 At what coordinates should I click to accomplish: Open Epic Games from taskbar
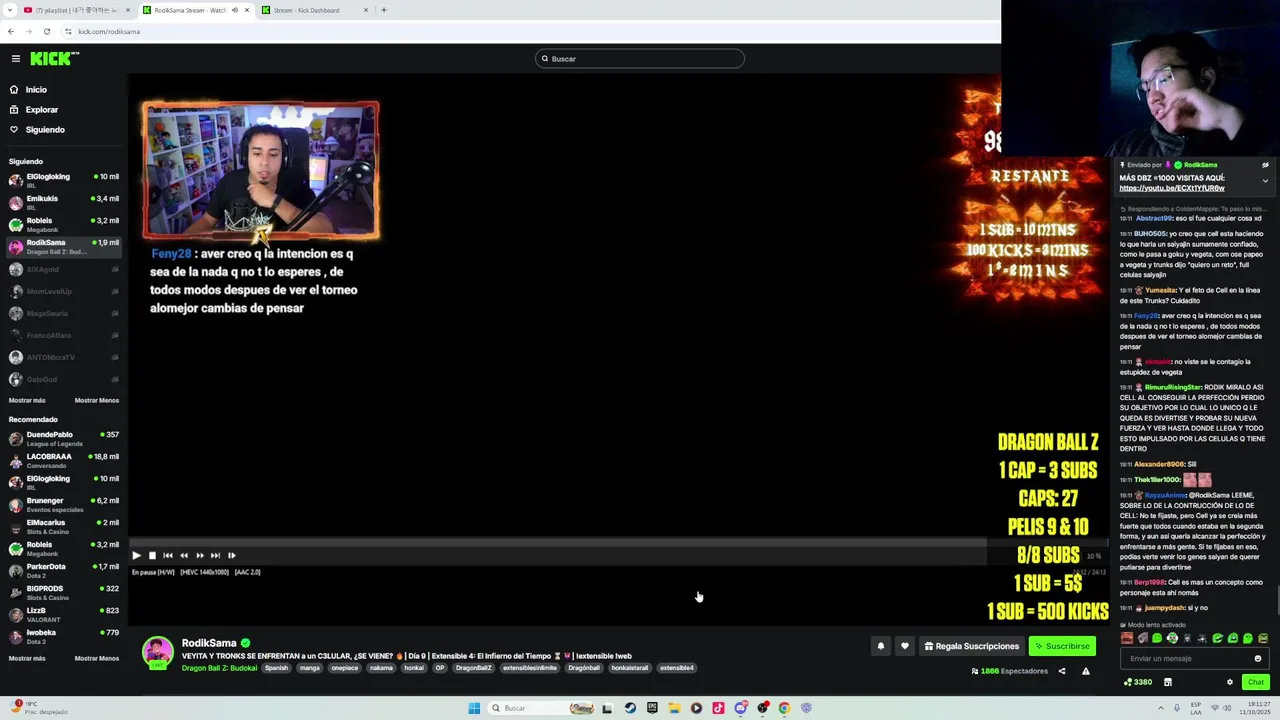652,708
